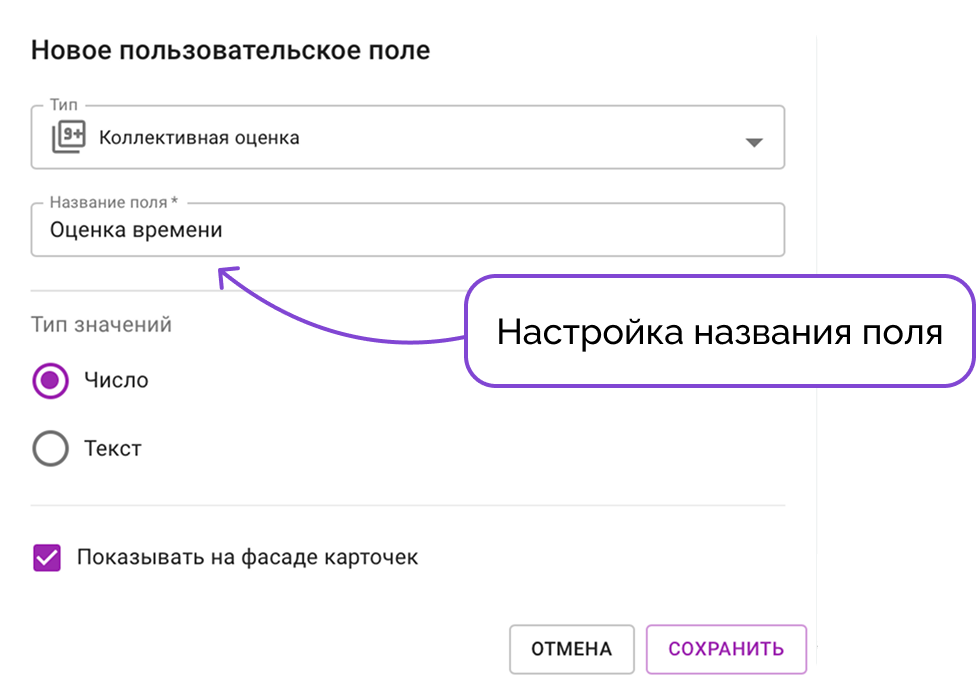Click the Новое пользовательское поле dialog title
This screenshot has width=976, height=700.
click(x=230, y=50)
